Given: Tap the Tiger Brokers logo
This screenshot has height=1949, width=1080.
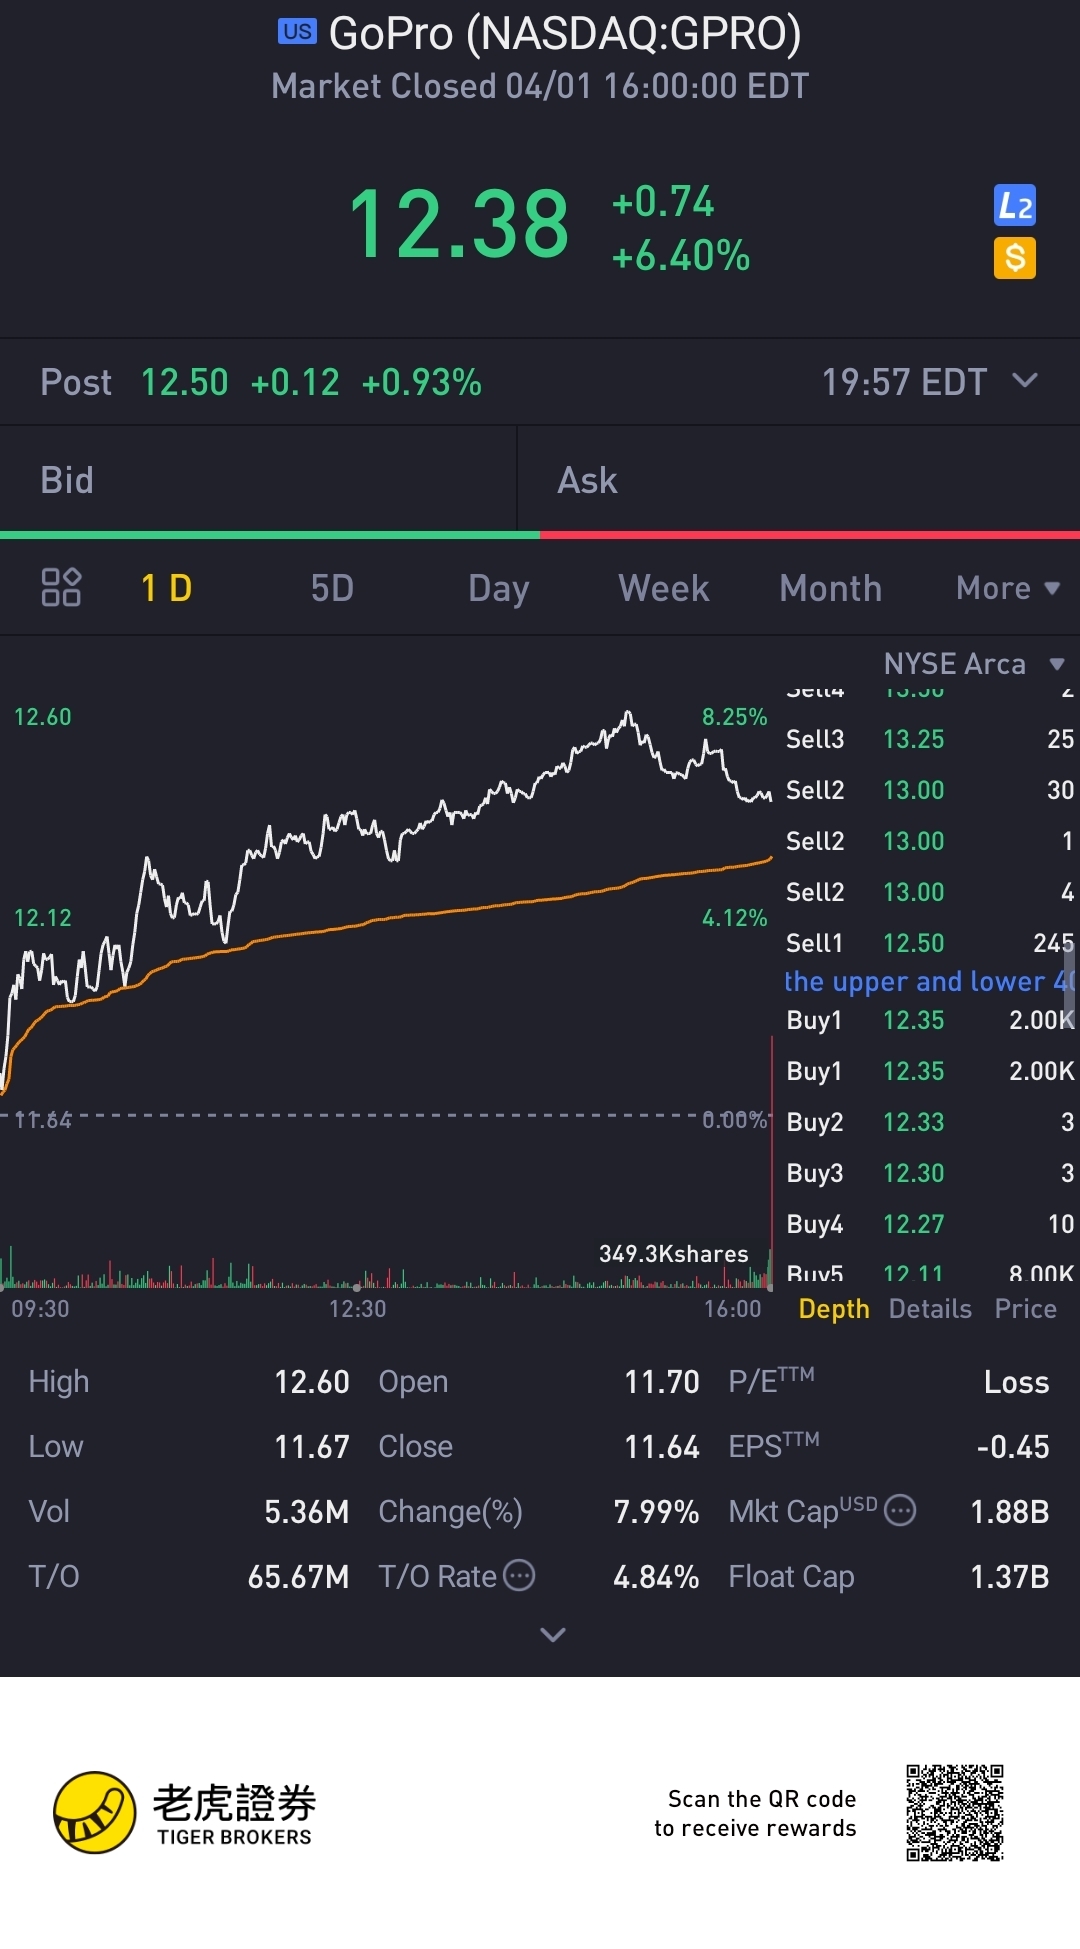Looking at the screenshot, I should (184, 1813).
